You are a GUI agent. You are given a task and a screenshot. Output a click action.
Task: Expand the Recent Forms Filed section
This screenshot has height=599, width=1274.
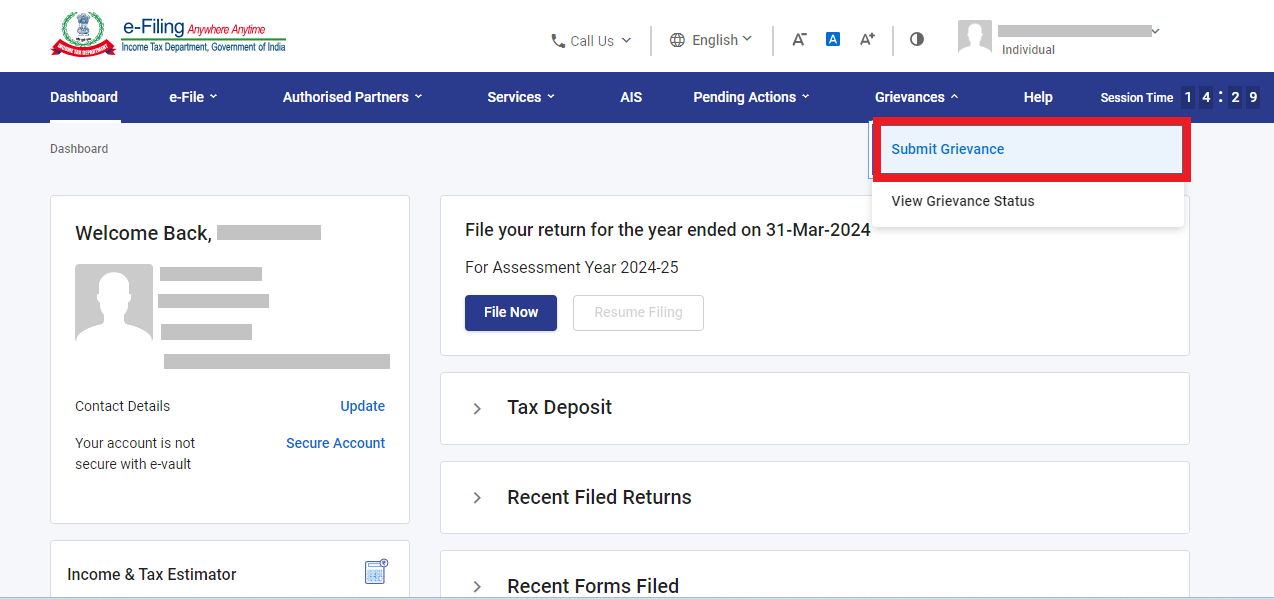coord(477,586)
